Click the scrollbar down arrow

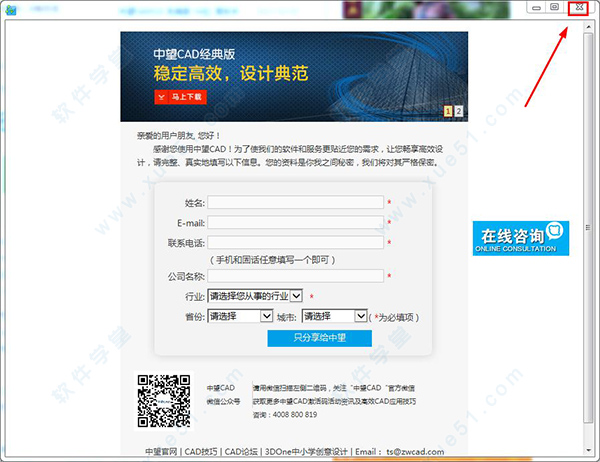pyautogui.click(x=588, y=450)
